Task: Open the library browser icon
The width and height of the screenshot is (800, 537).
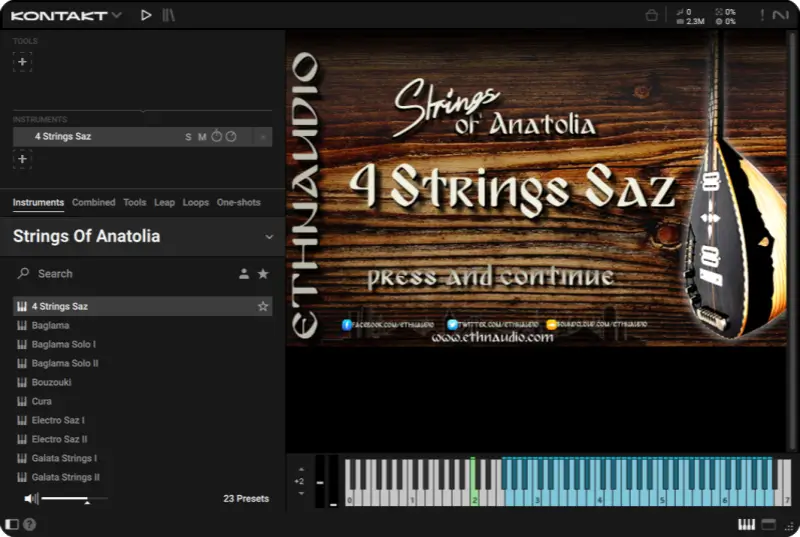Action: tap(169, 15)
